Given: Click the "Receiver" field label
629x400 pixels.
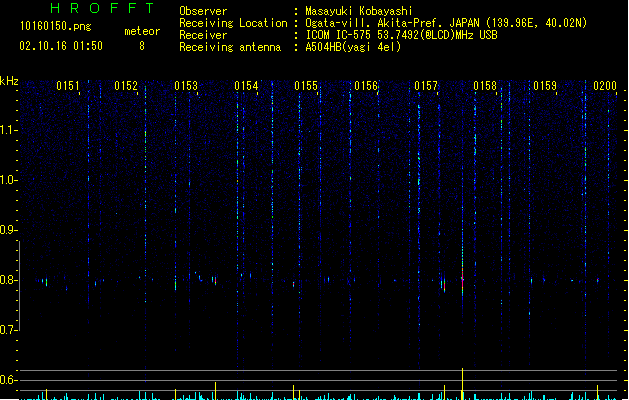Looking at the screenshot, I should (x=203, y=35).
